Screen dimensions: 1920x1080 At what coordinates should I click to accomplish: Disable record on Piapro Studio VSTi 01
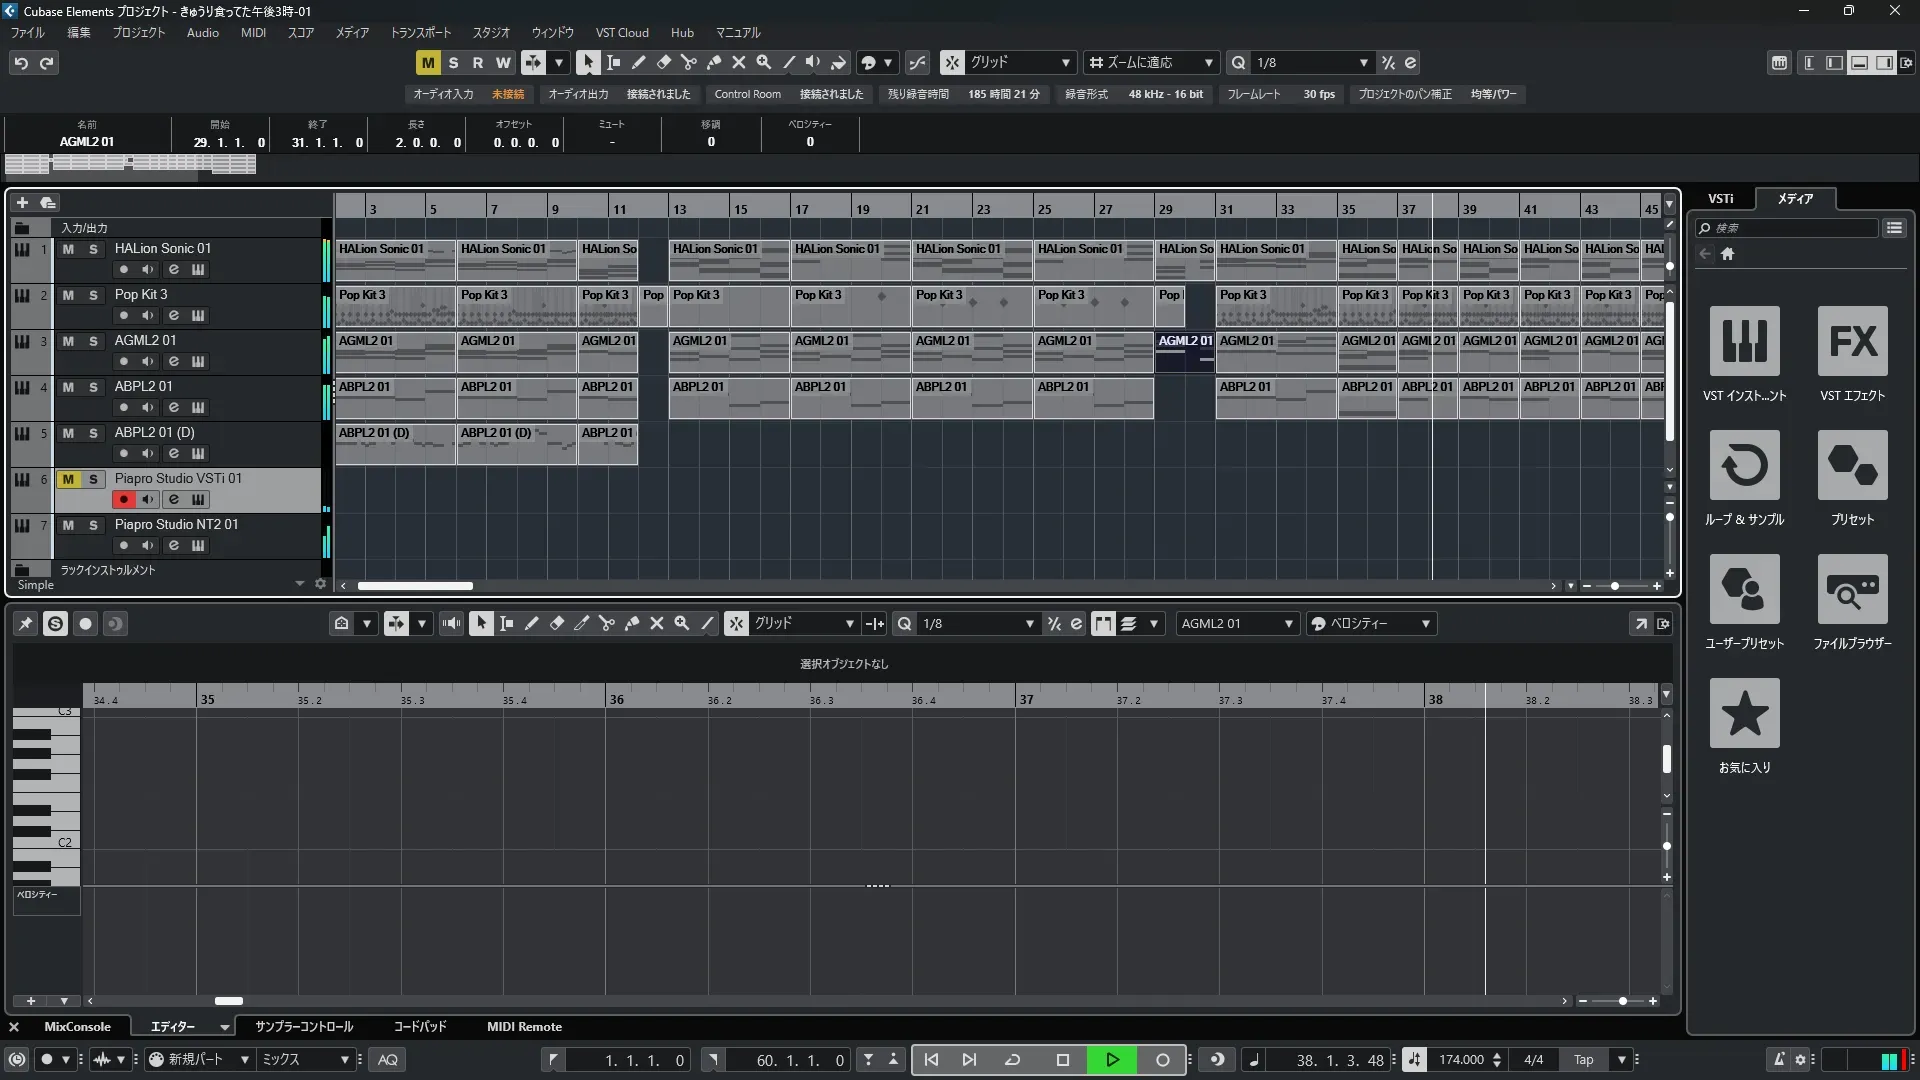[123, 499]
